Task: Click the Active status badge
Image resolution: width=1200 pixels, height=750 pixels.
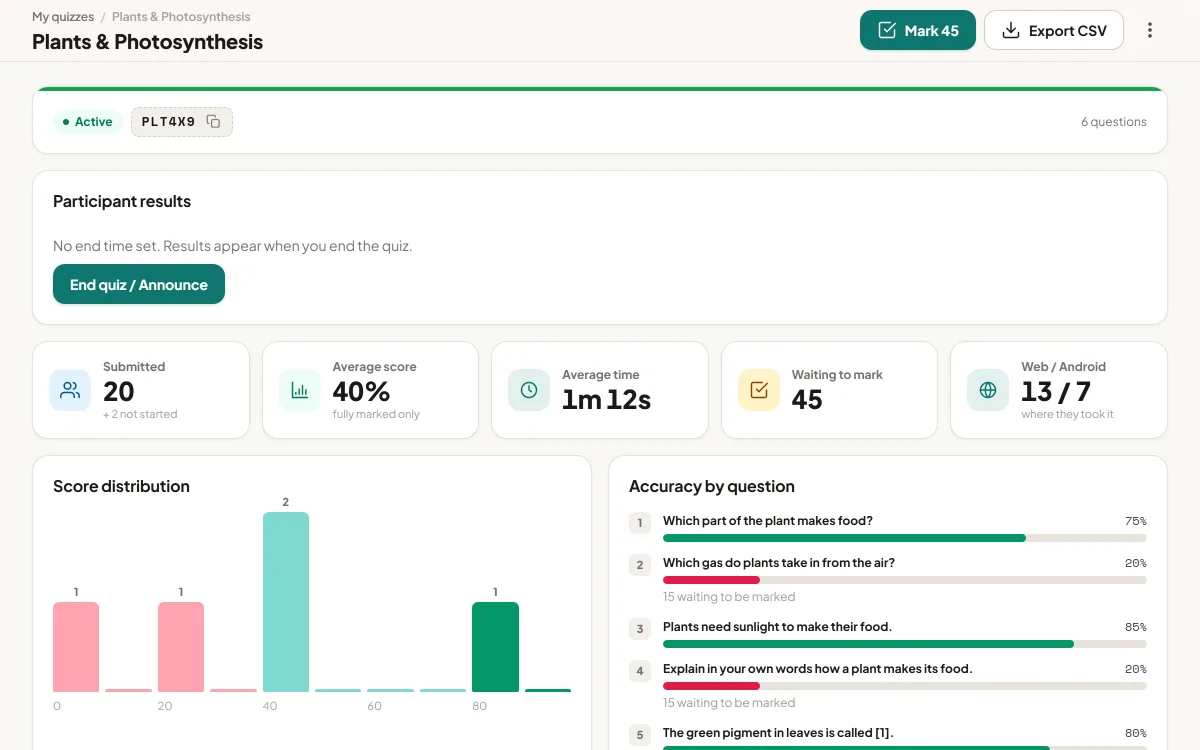Action: 87,122
